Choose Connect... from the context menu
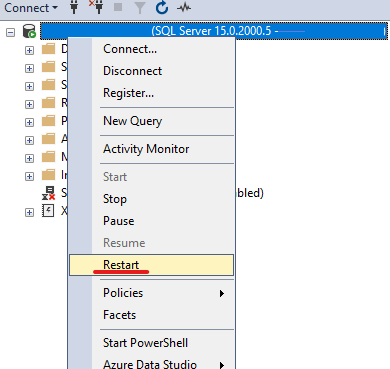 coord(151,49)
